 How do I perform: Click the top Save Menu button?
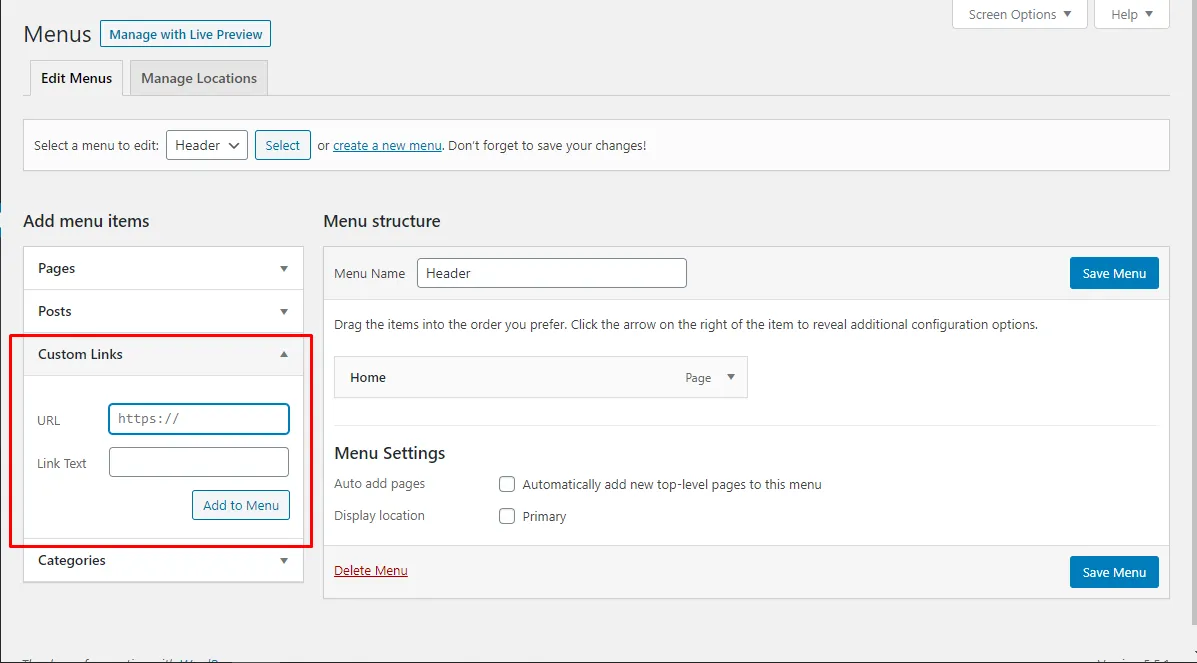pyautogui.click(x=1114, y=273)
